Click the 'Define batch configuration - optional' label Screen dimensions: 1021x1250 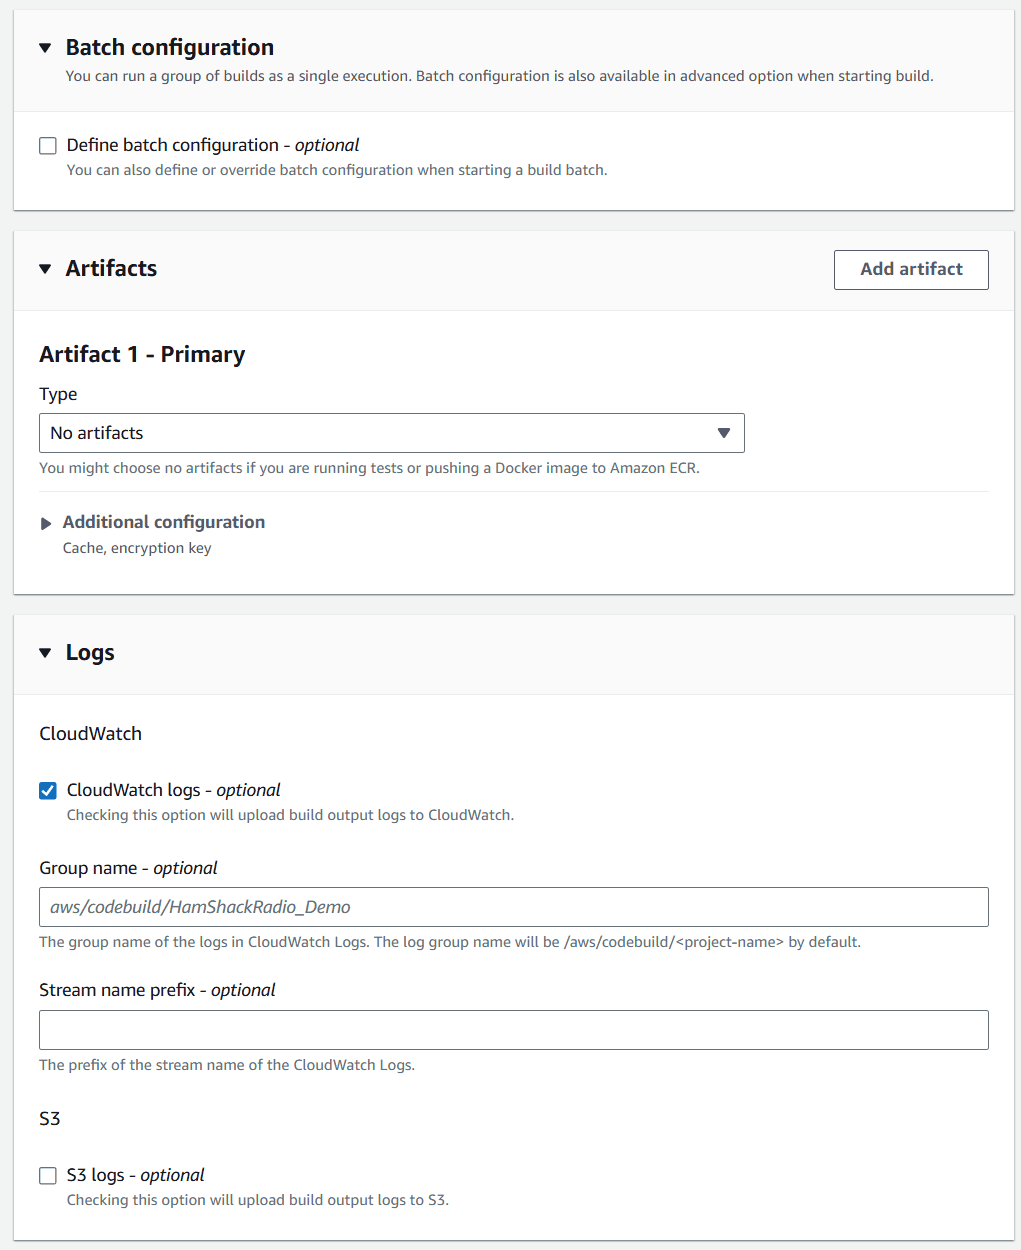tap(213, 145)
